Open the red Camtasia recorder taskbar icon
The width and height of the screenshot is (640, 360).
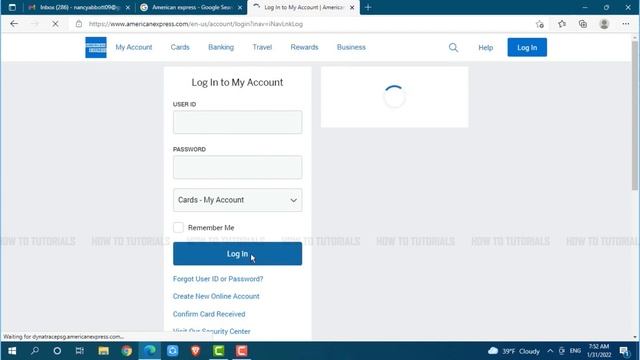[242, 351]
